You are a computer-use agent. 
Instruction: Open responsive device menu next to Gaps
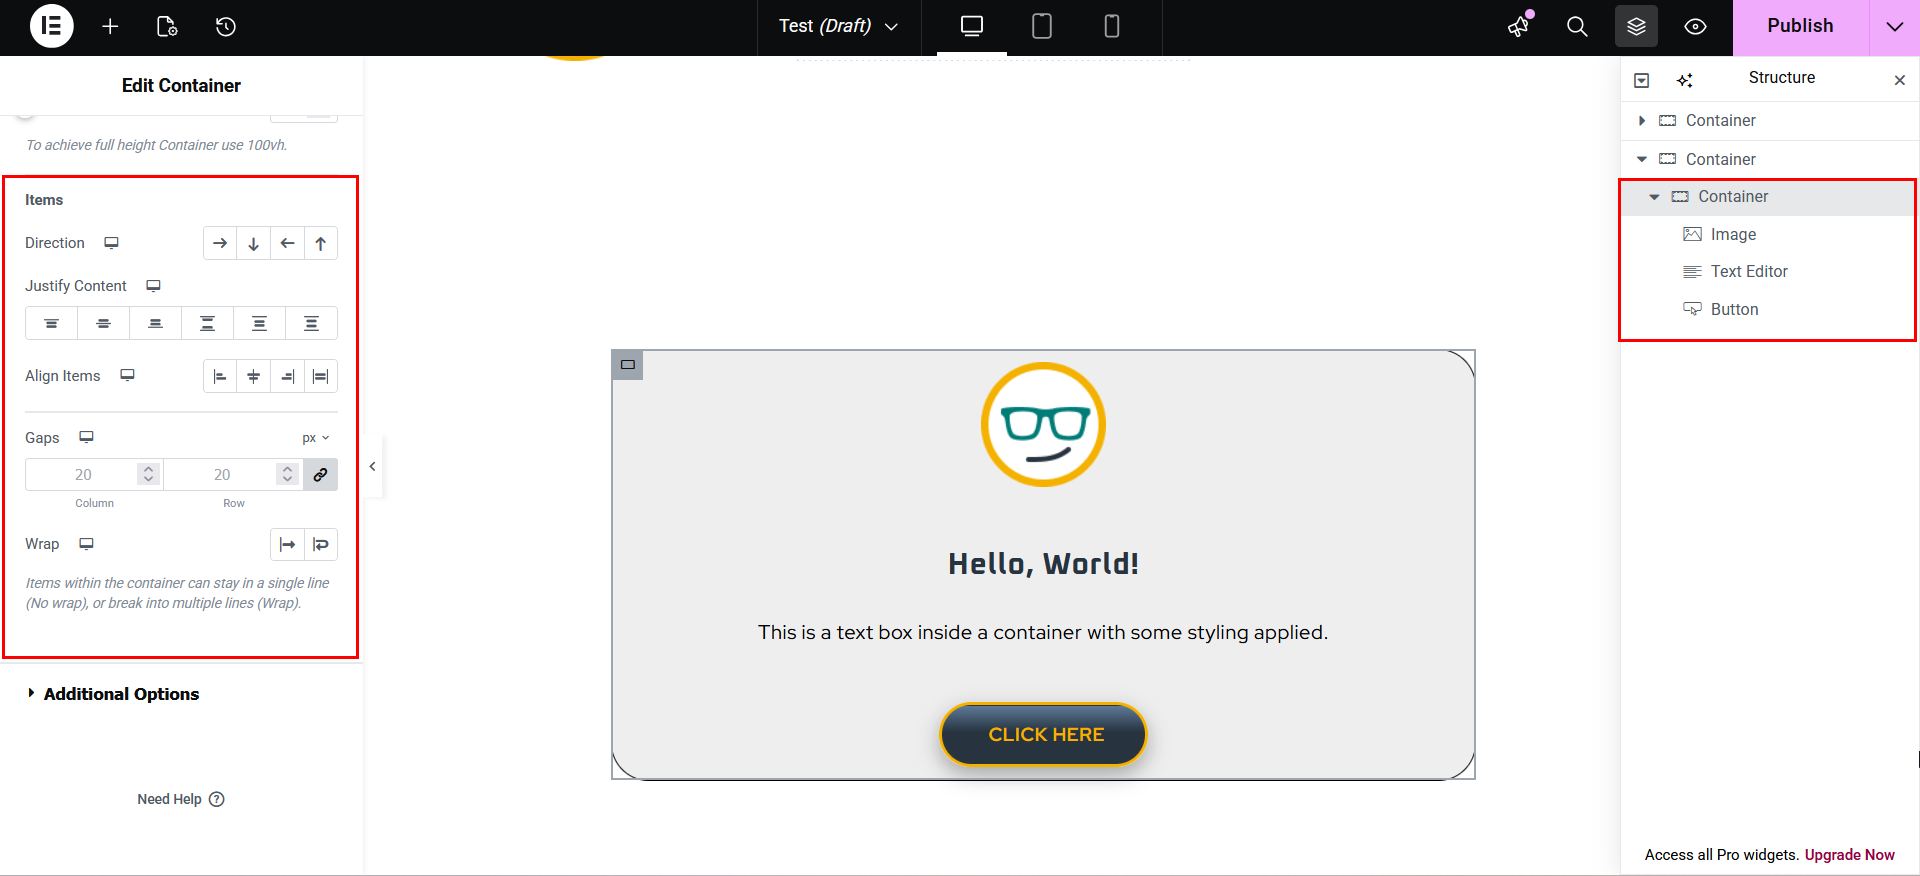point(87,437)
